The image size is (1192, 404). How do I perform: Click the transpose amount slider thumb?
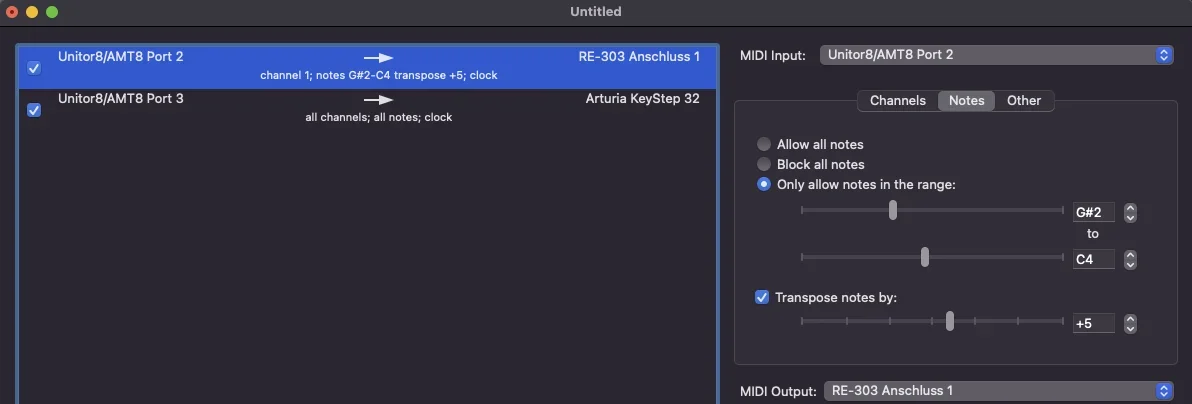pos(950,321)
